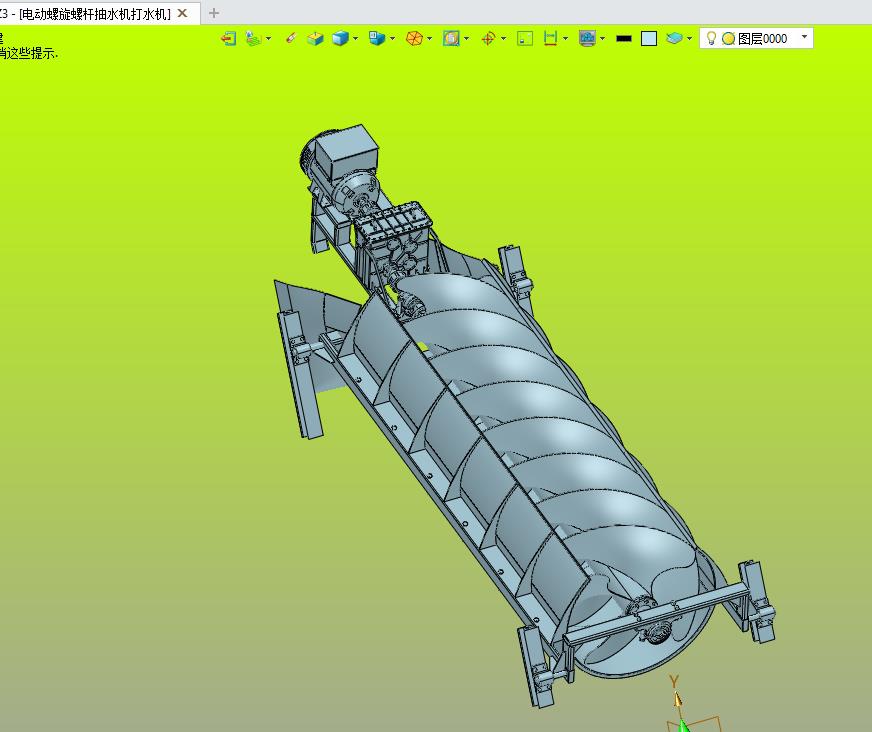Click the exit/return arrow icon in toolbar
This screenshot has height=732, width=872.
(229, 38)
